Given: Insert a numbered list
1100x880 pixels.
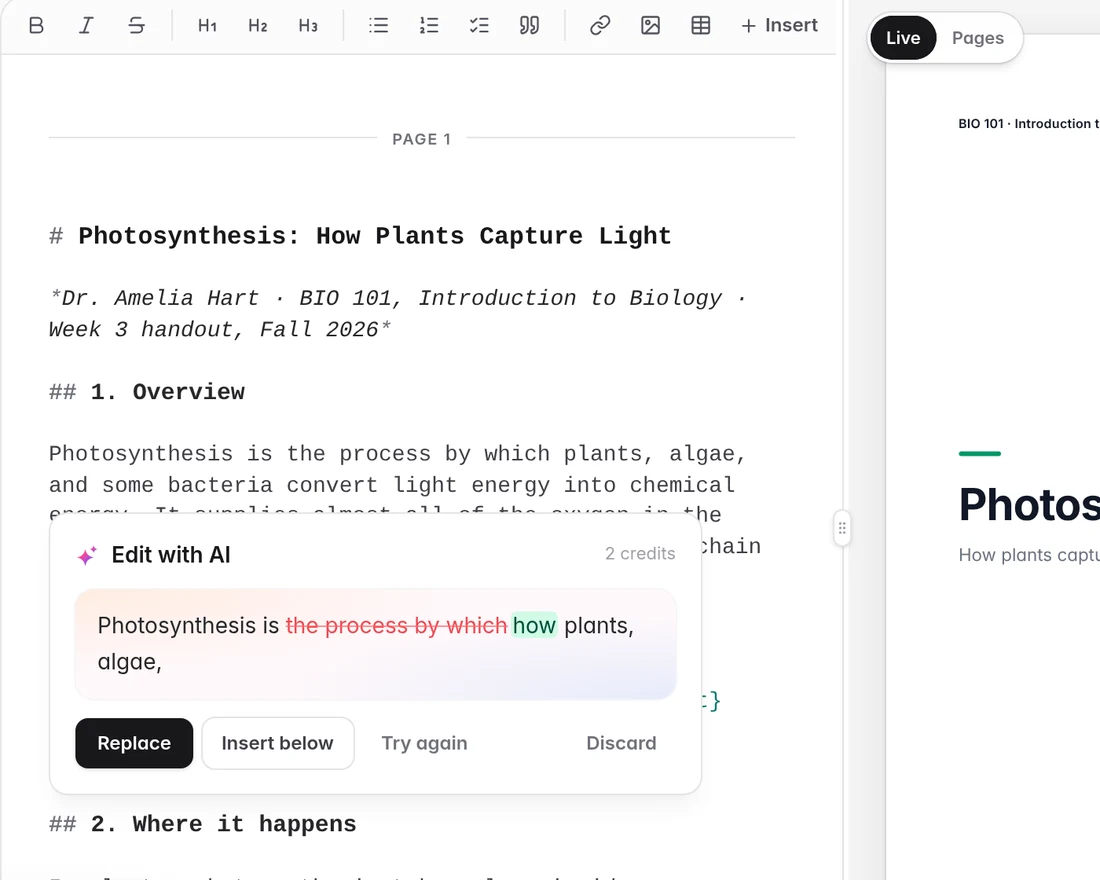Looking at the screenshot, I should tap(429, 26).
